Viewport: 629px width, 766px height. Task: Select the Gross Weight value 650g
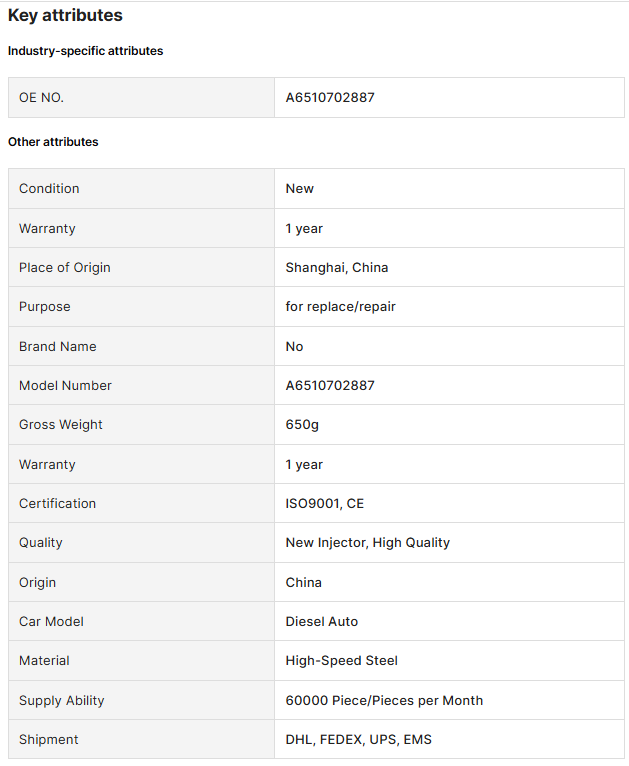coord(302,425)
